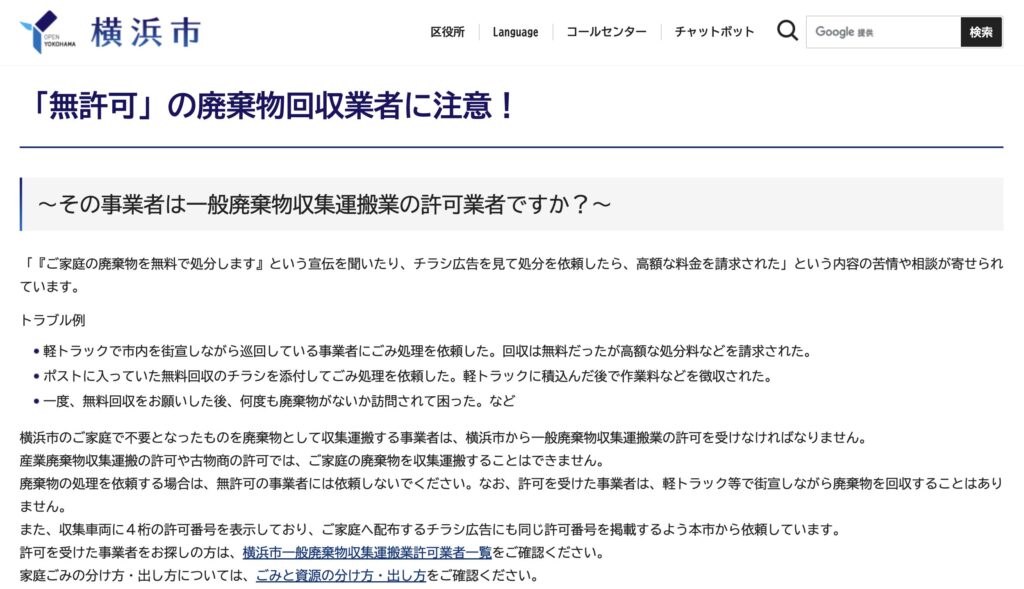Click the 〜その事業者は一般廃棄物収集運搬業の許可業者ですか？〜 subheading

(324, 204)
